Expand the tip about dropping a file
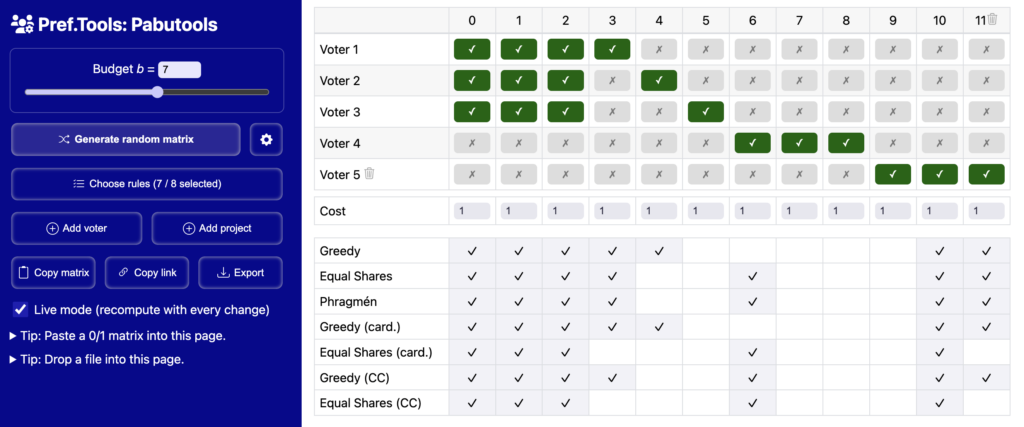Image resolution: width=1024 pixels, height=427 pixels. (x=97, y=359)
